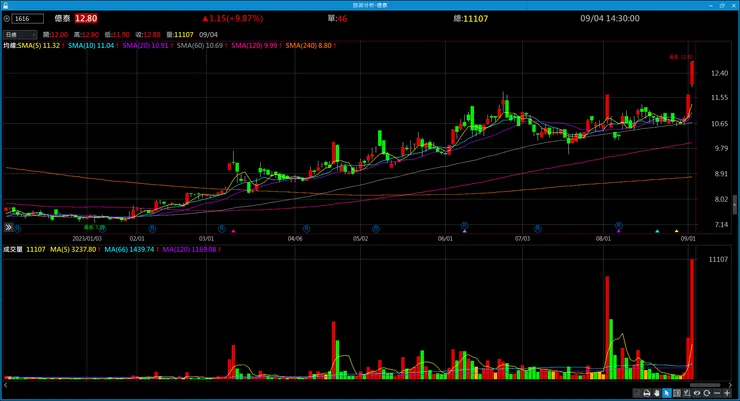Click the 均線 moving average label
This screenshot has width=740, height=401.
10,45
